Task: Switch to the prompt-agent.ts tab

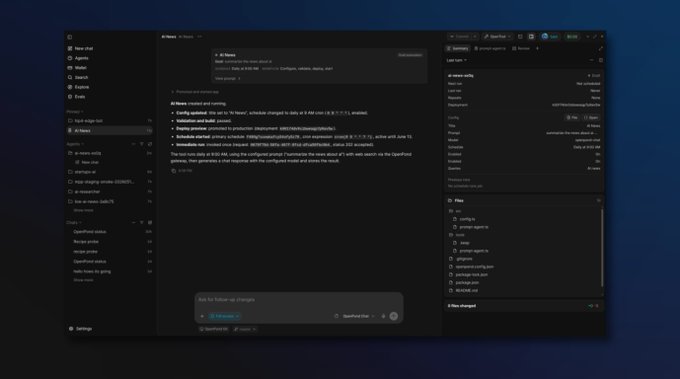Action: click(x=490, y=49)
